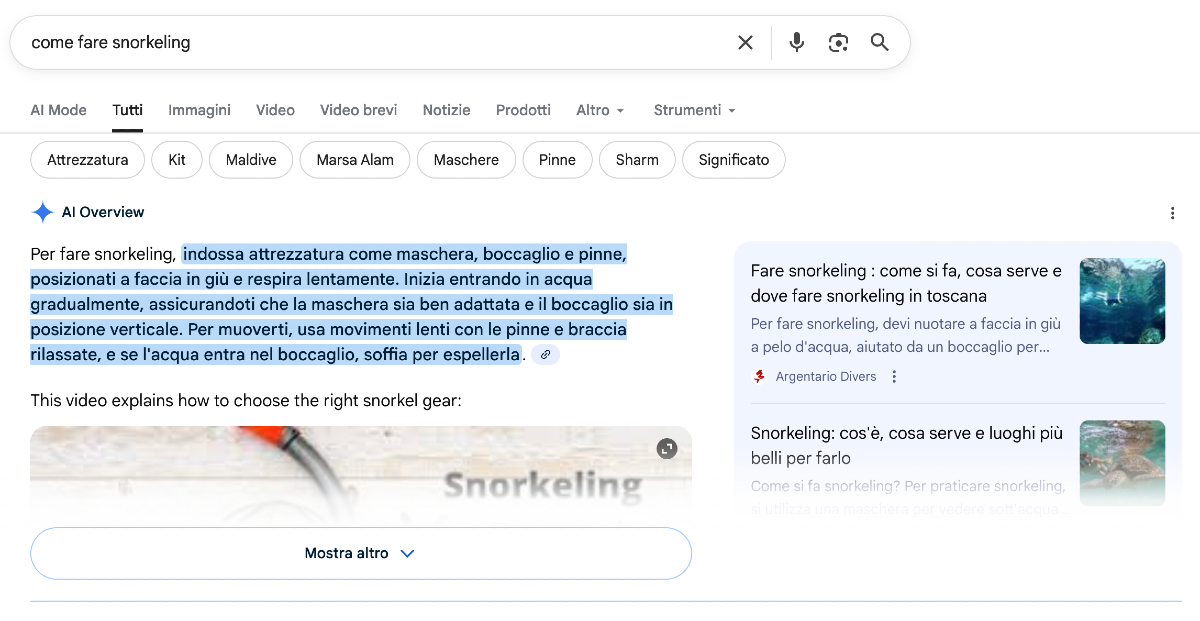Click the microphone voice search icon

(796, 42)
